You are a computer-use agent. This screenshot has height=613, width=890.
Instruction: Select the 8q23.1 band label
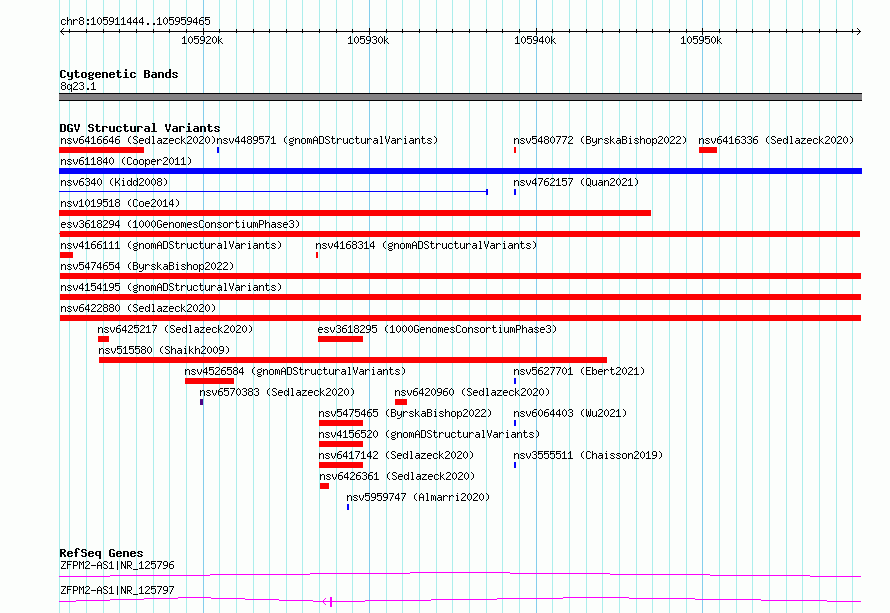[x=78, y=86]
